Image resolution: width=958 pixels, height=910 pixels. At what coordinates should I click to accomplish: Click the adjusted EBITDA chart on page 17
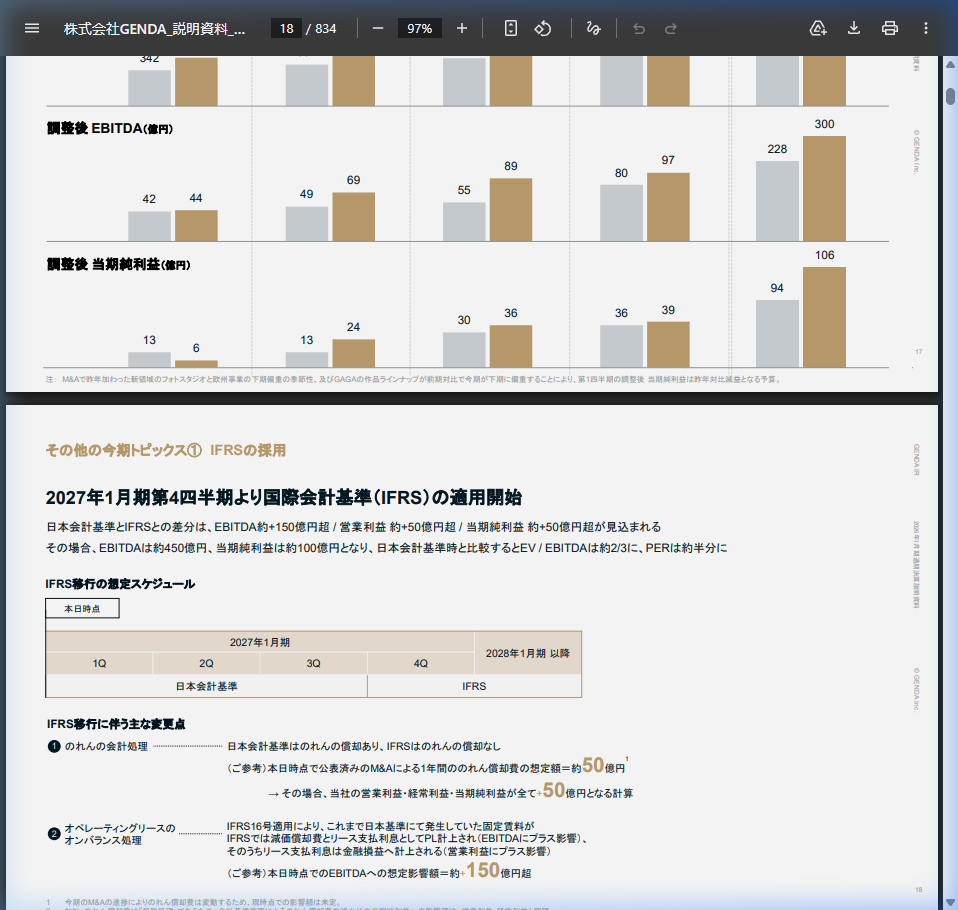[x=460, y=180]
